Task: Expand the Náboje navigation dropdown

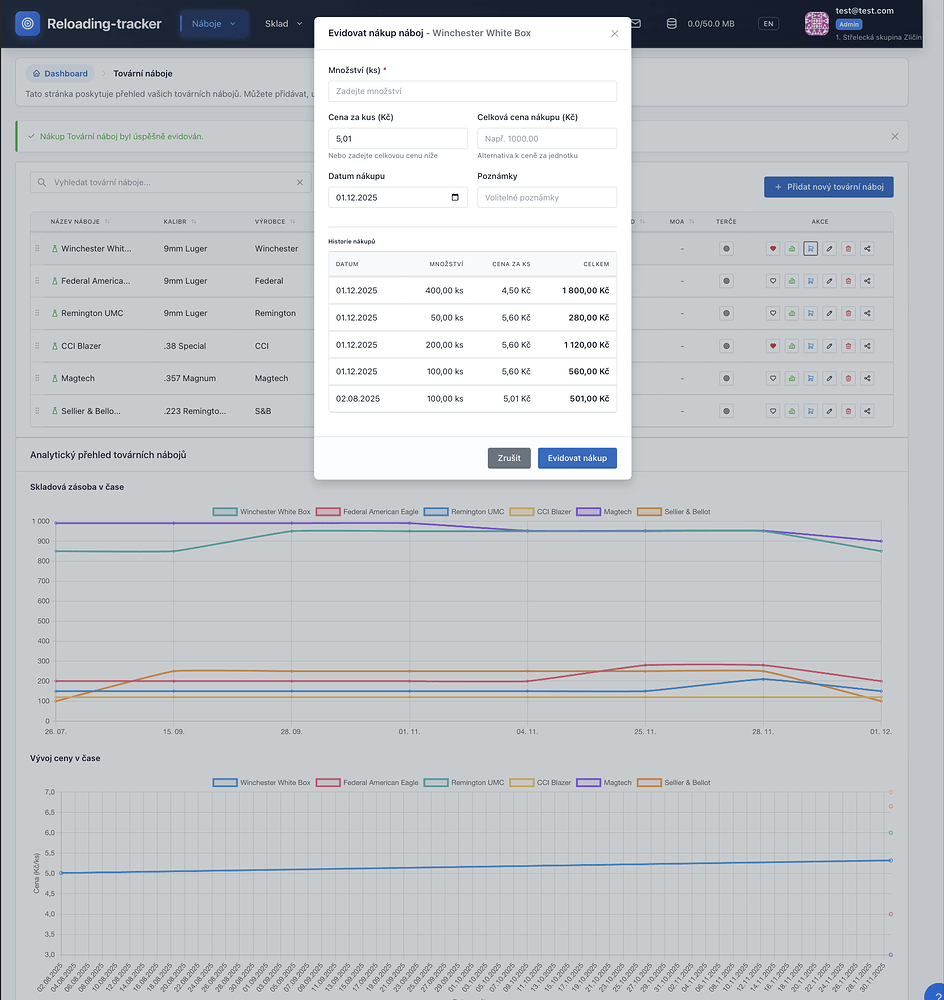Action: tap(214, 23)
